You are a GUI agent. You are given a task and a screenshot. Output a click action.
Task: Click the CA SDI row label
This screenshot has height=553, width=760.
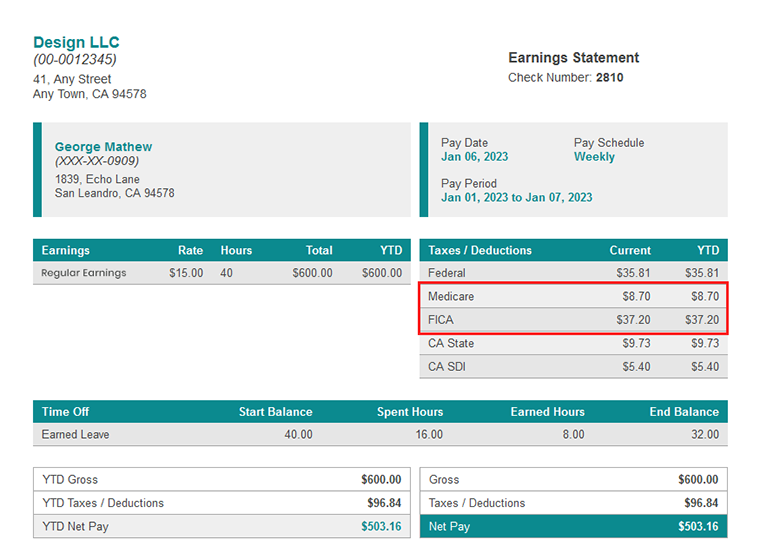[x=446, y=366]
